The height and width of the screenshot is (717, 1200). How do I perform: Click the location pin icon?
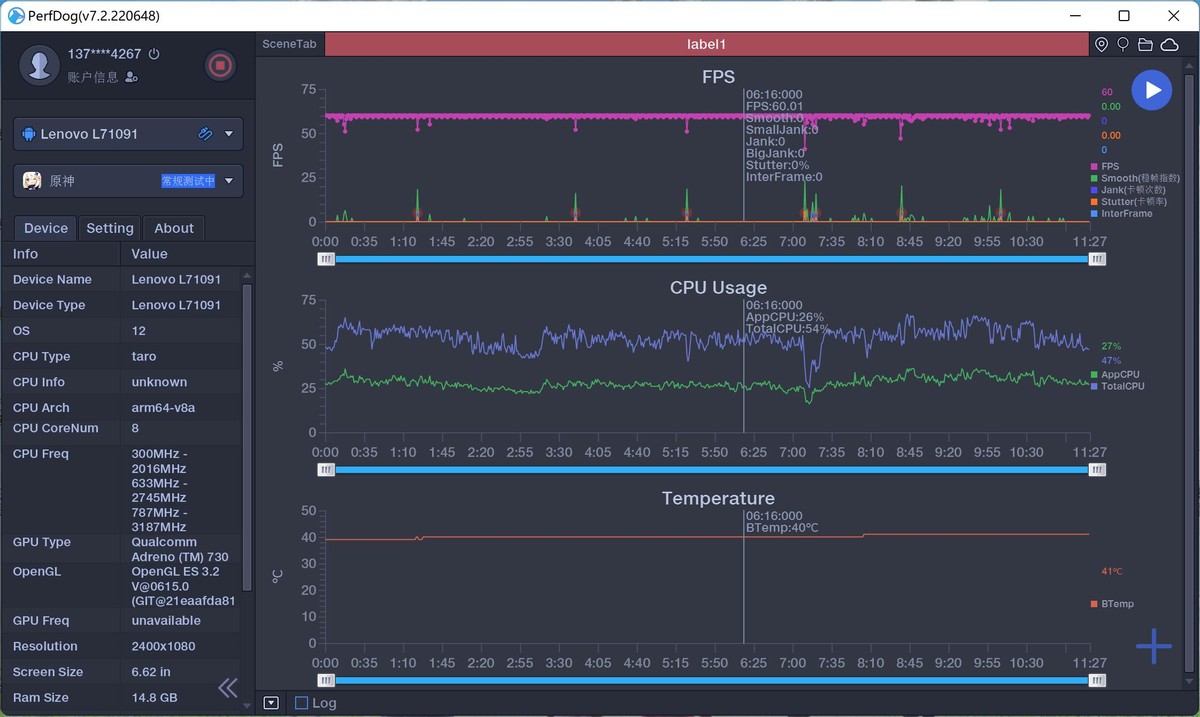click(x=1101, y=44)
